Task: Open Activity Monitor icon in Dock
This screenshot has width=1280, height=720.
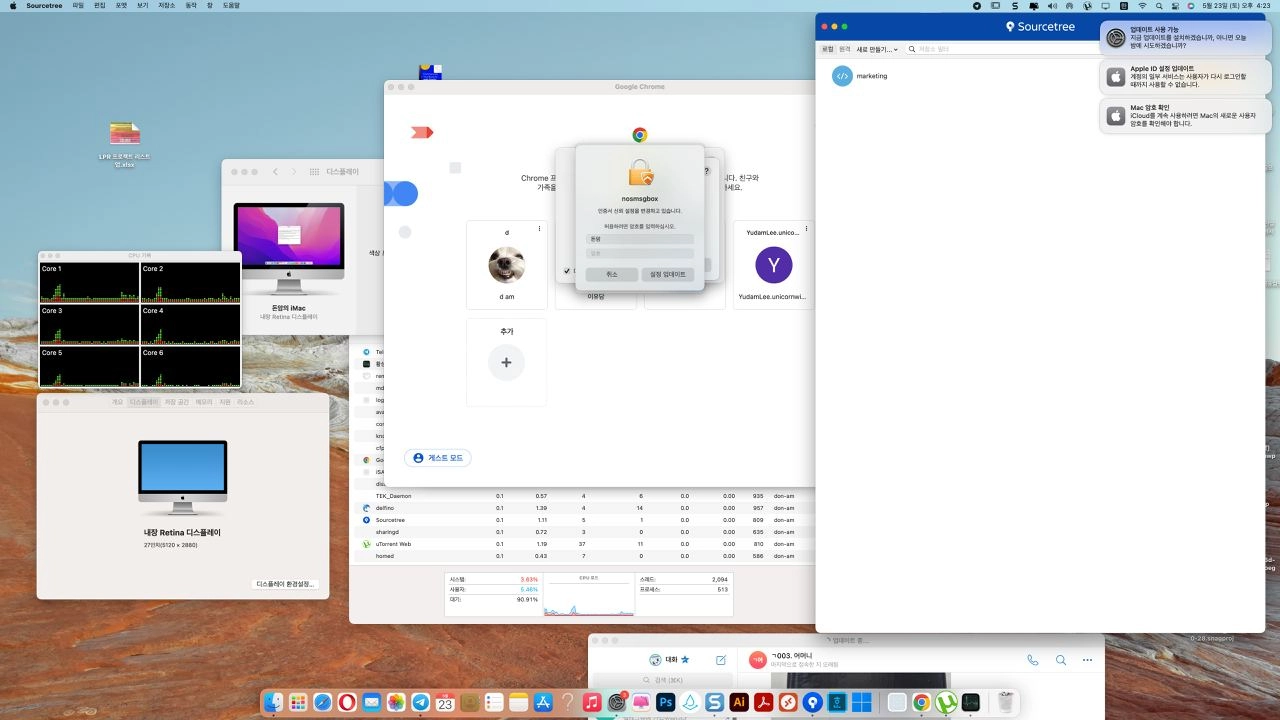Action: 971,703
